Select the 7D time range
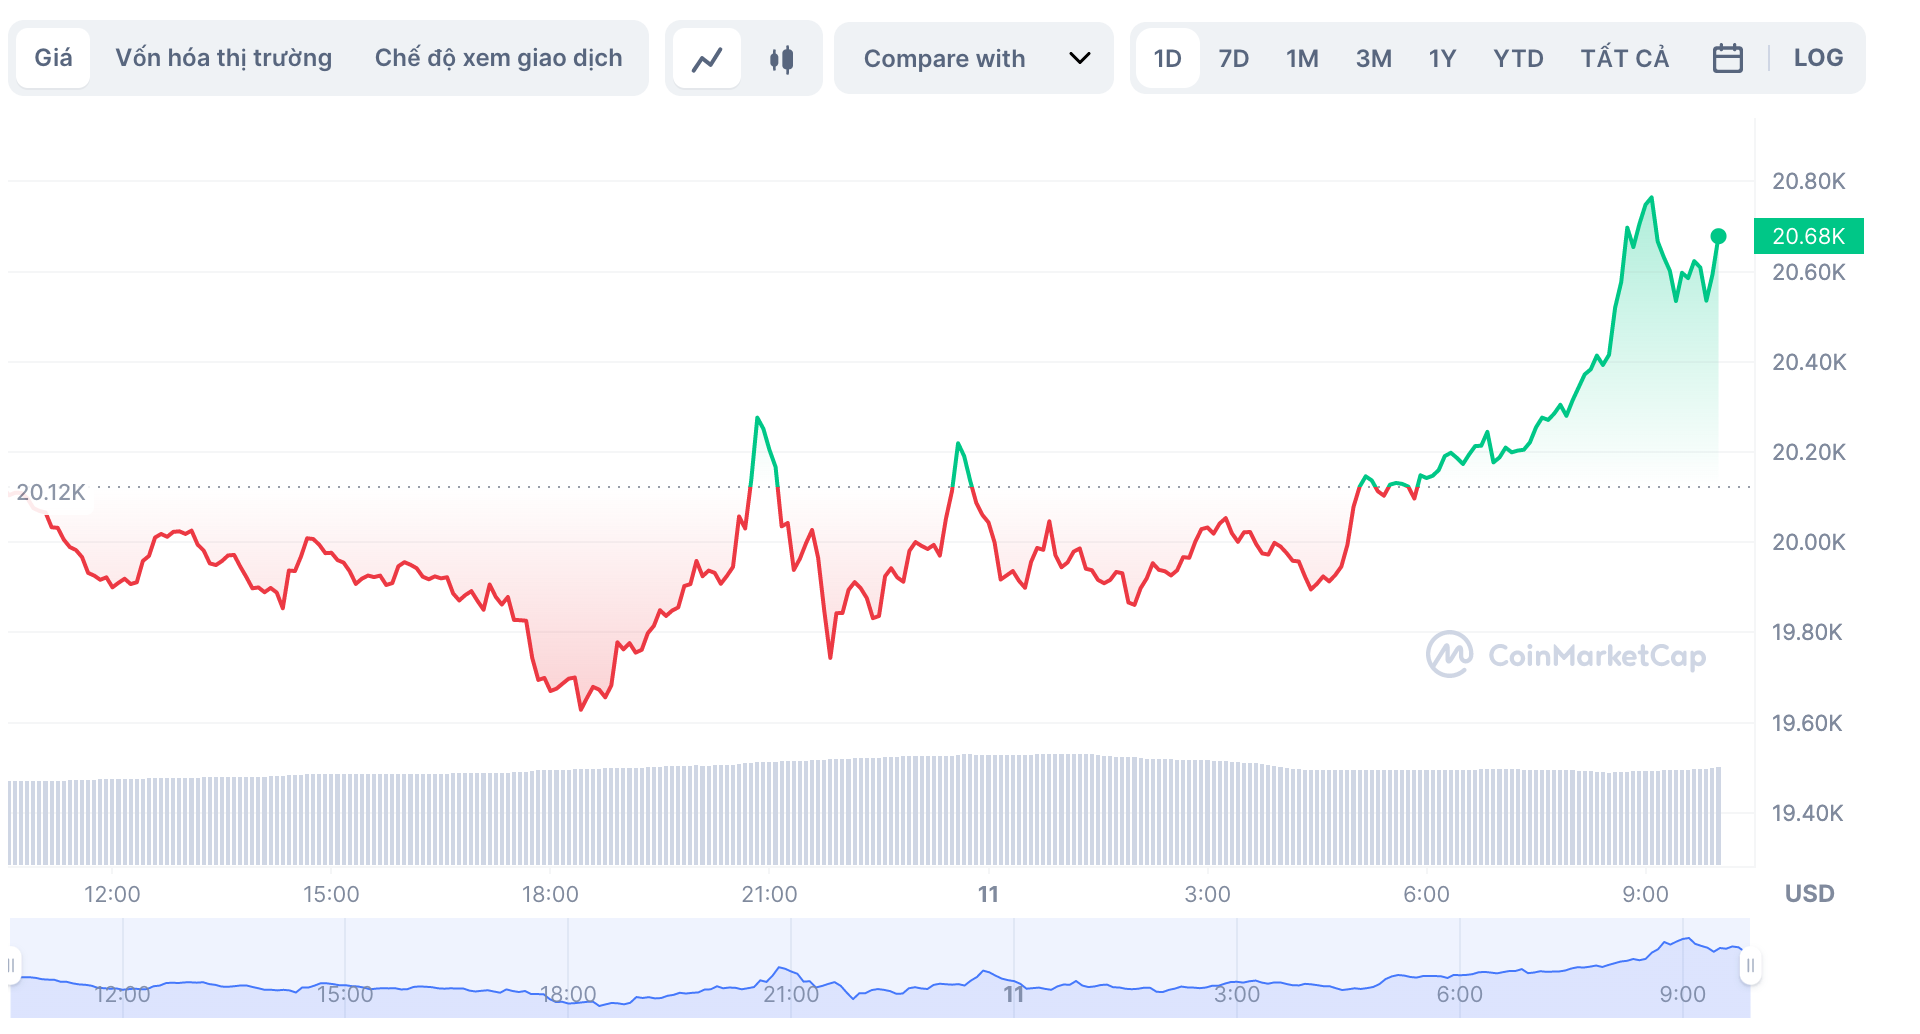Screen dimensions: 1920x1034 tap(1234, 58)
